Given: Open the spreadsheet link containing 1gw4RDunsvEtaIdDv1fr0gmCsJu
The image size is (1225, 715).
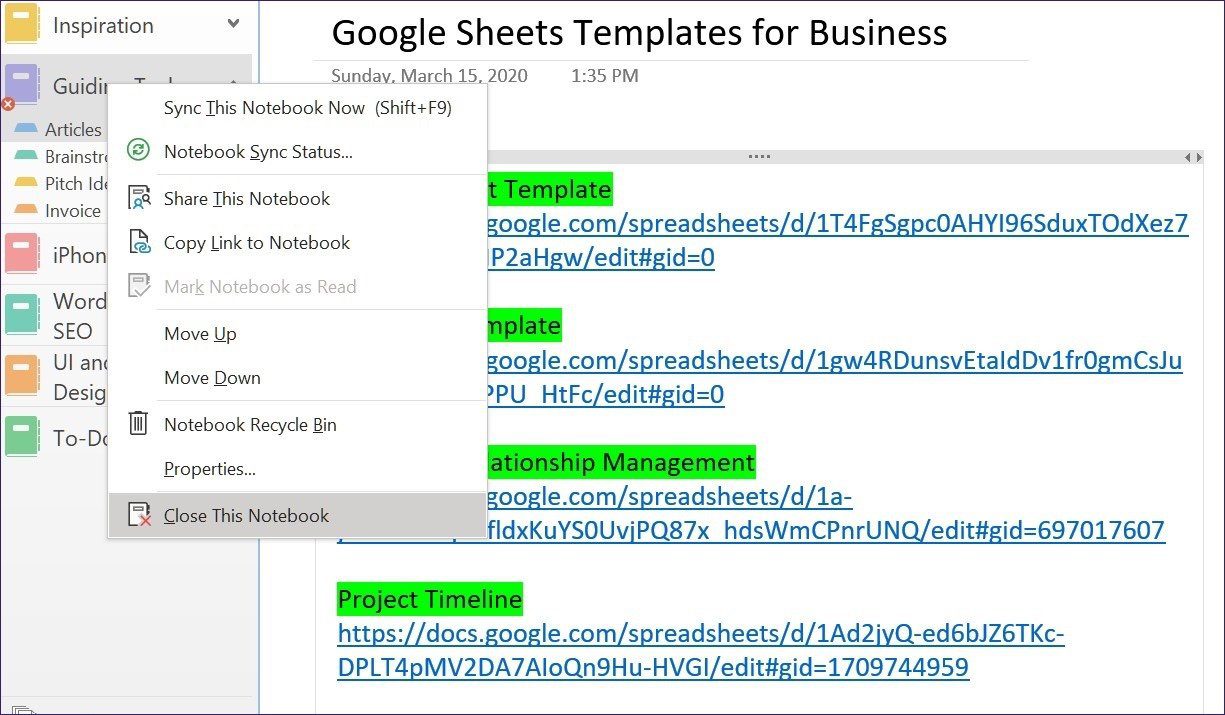Looking at the screenshot, I should (x=833, y=377).
